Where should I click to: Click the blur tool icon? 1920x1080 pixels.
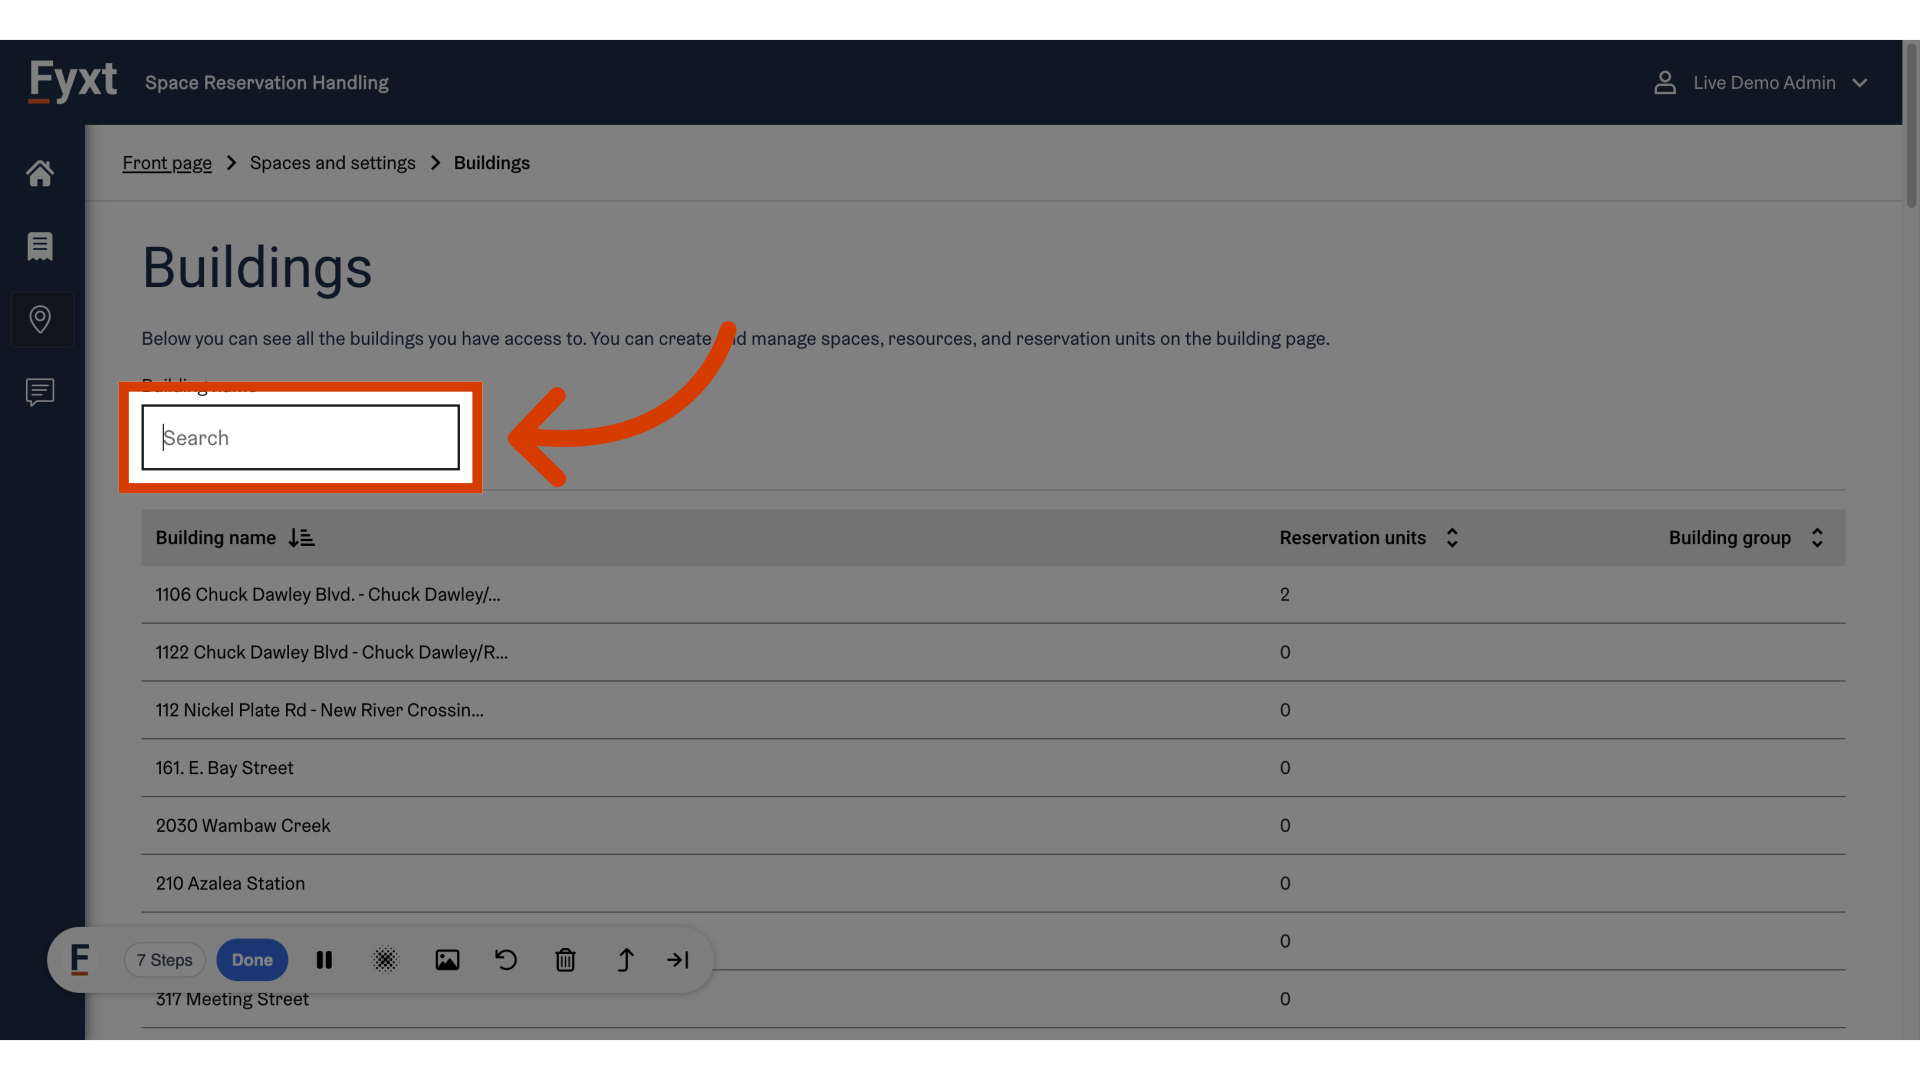pos(385,960)
